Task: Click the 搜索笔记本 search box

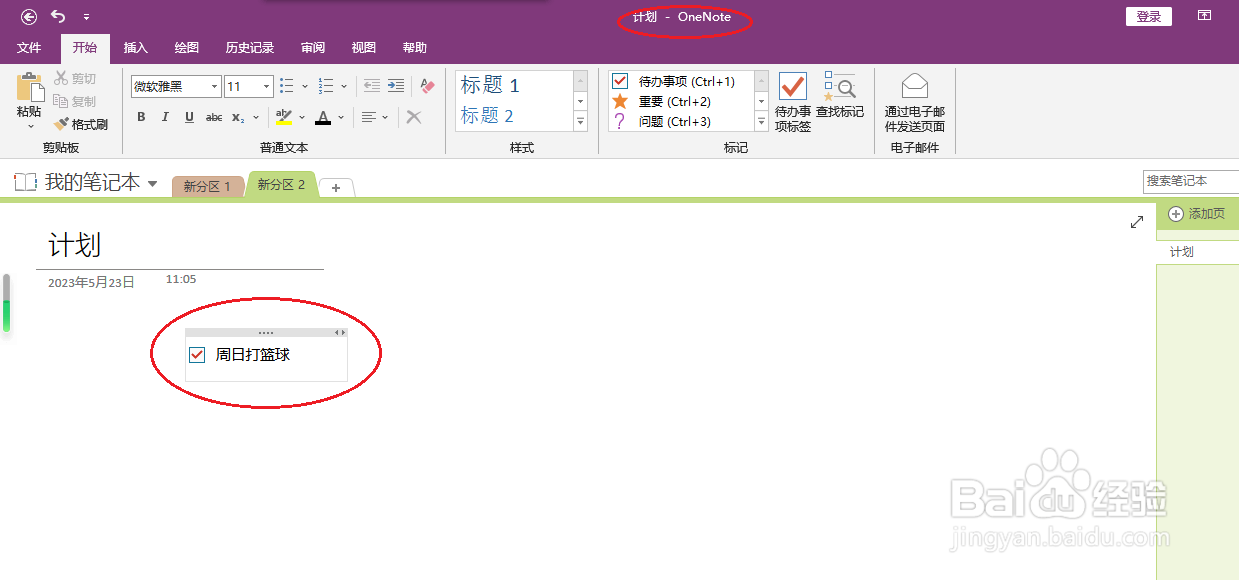Action: pyautogui.click(x=1191, y=181)
